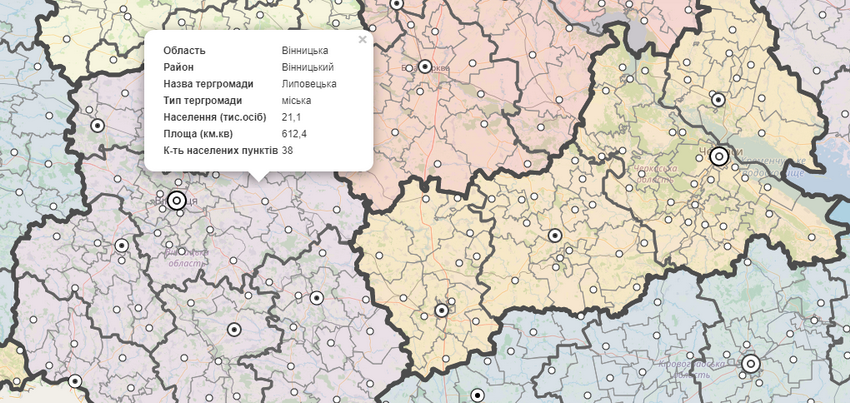This screenshot has width=850, height=403.
Task: Close the community info popup
Action: click(x=362, y=41)
